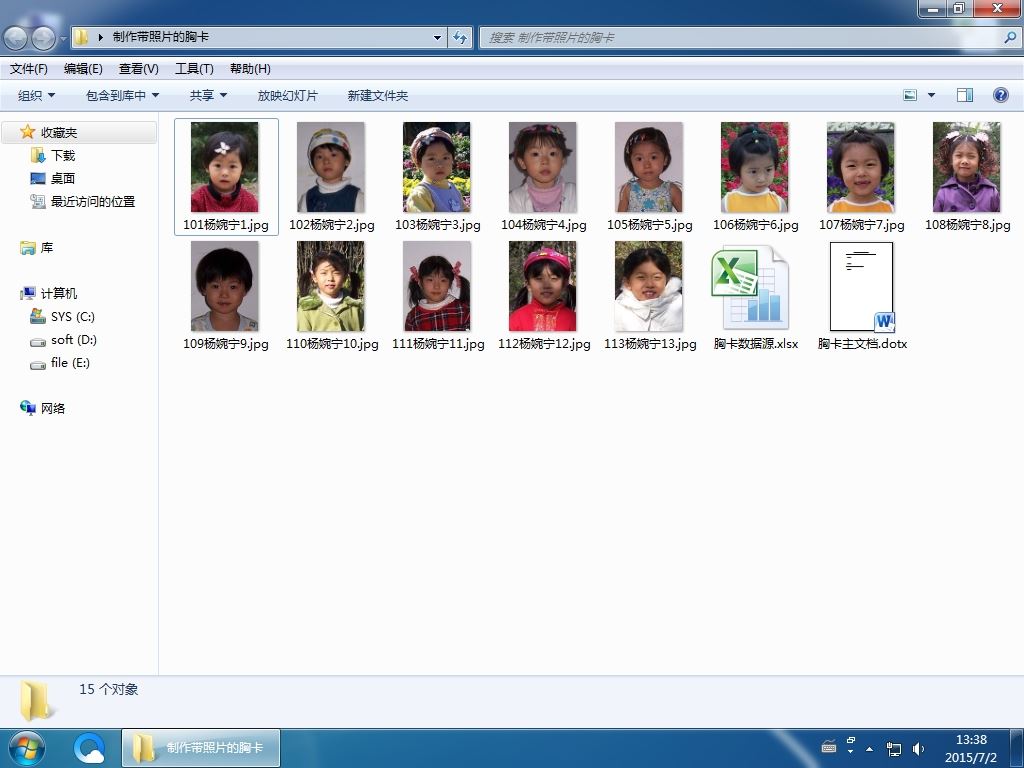Select the Excel file 胸卡数据源.xlsx icon
This screenshot has width=1024, height=768.
[750, 289]
